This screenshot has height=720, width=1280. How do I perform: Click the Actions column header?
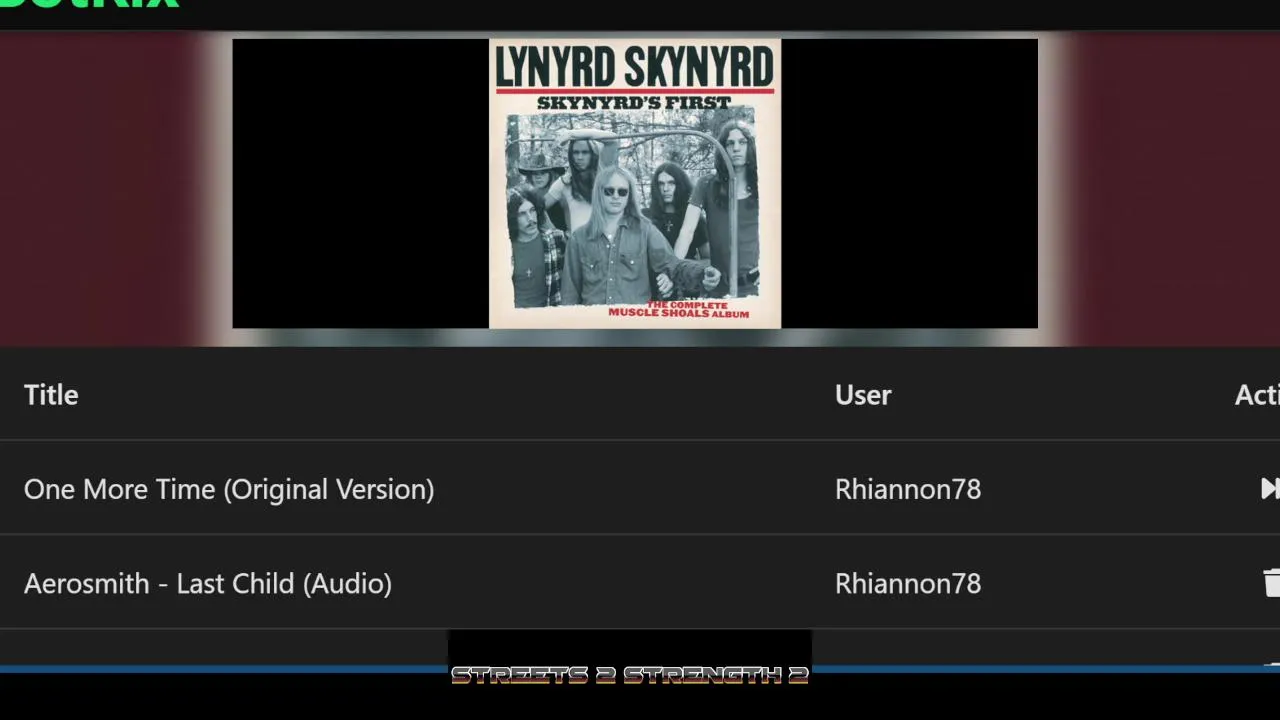pyautogui.click(x=1257, y=395)
